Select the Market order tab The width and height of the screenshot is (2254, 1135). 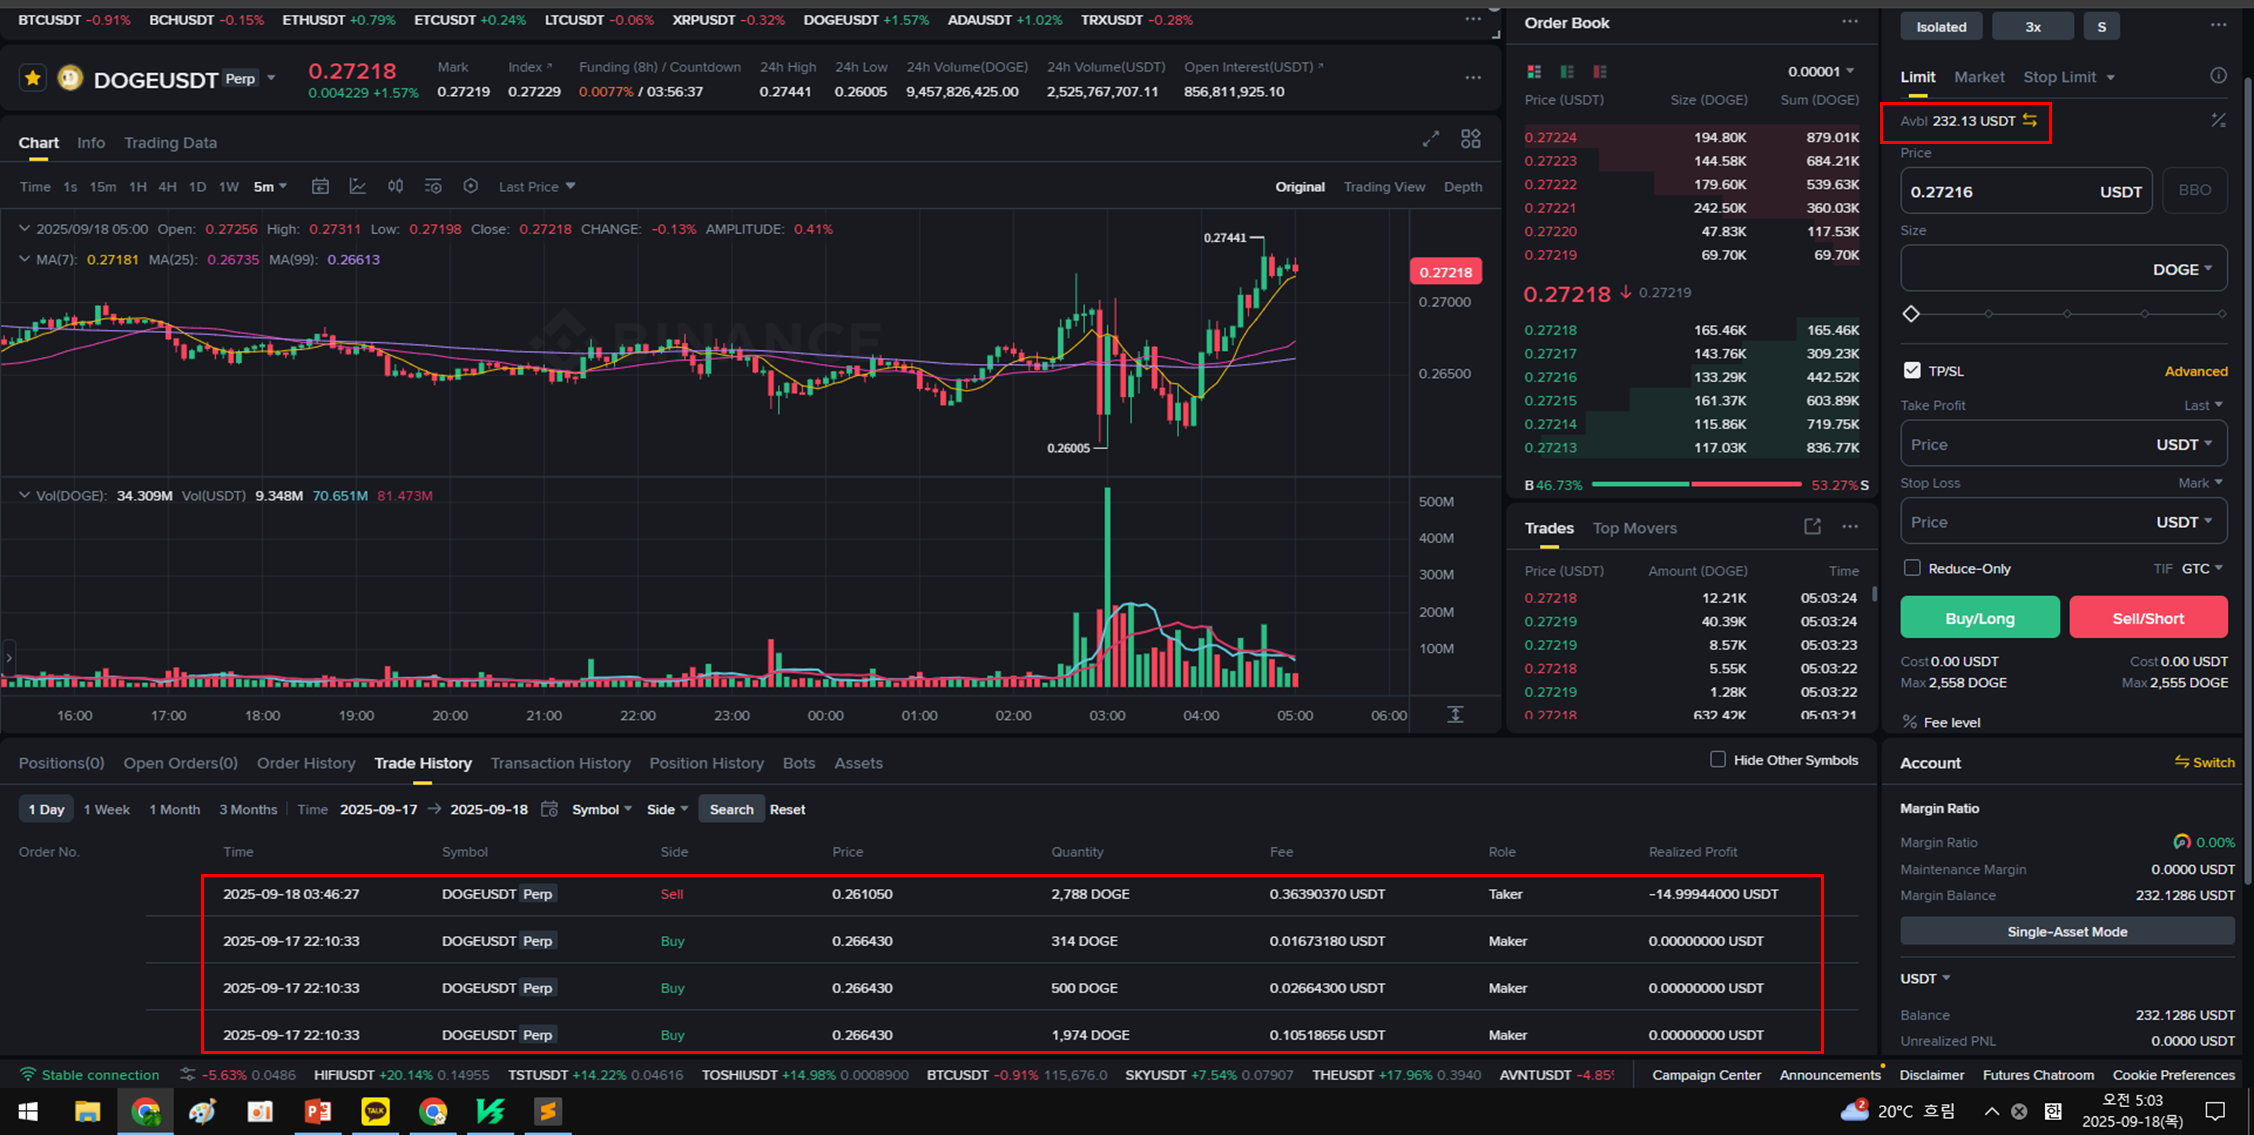point(1978,77)
